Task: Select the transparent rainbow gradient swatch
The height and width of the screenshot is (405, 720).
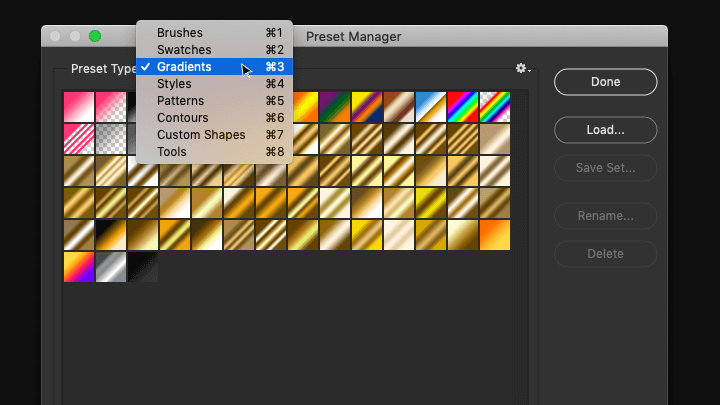Action: [495, 107]
